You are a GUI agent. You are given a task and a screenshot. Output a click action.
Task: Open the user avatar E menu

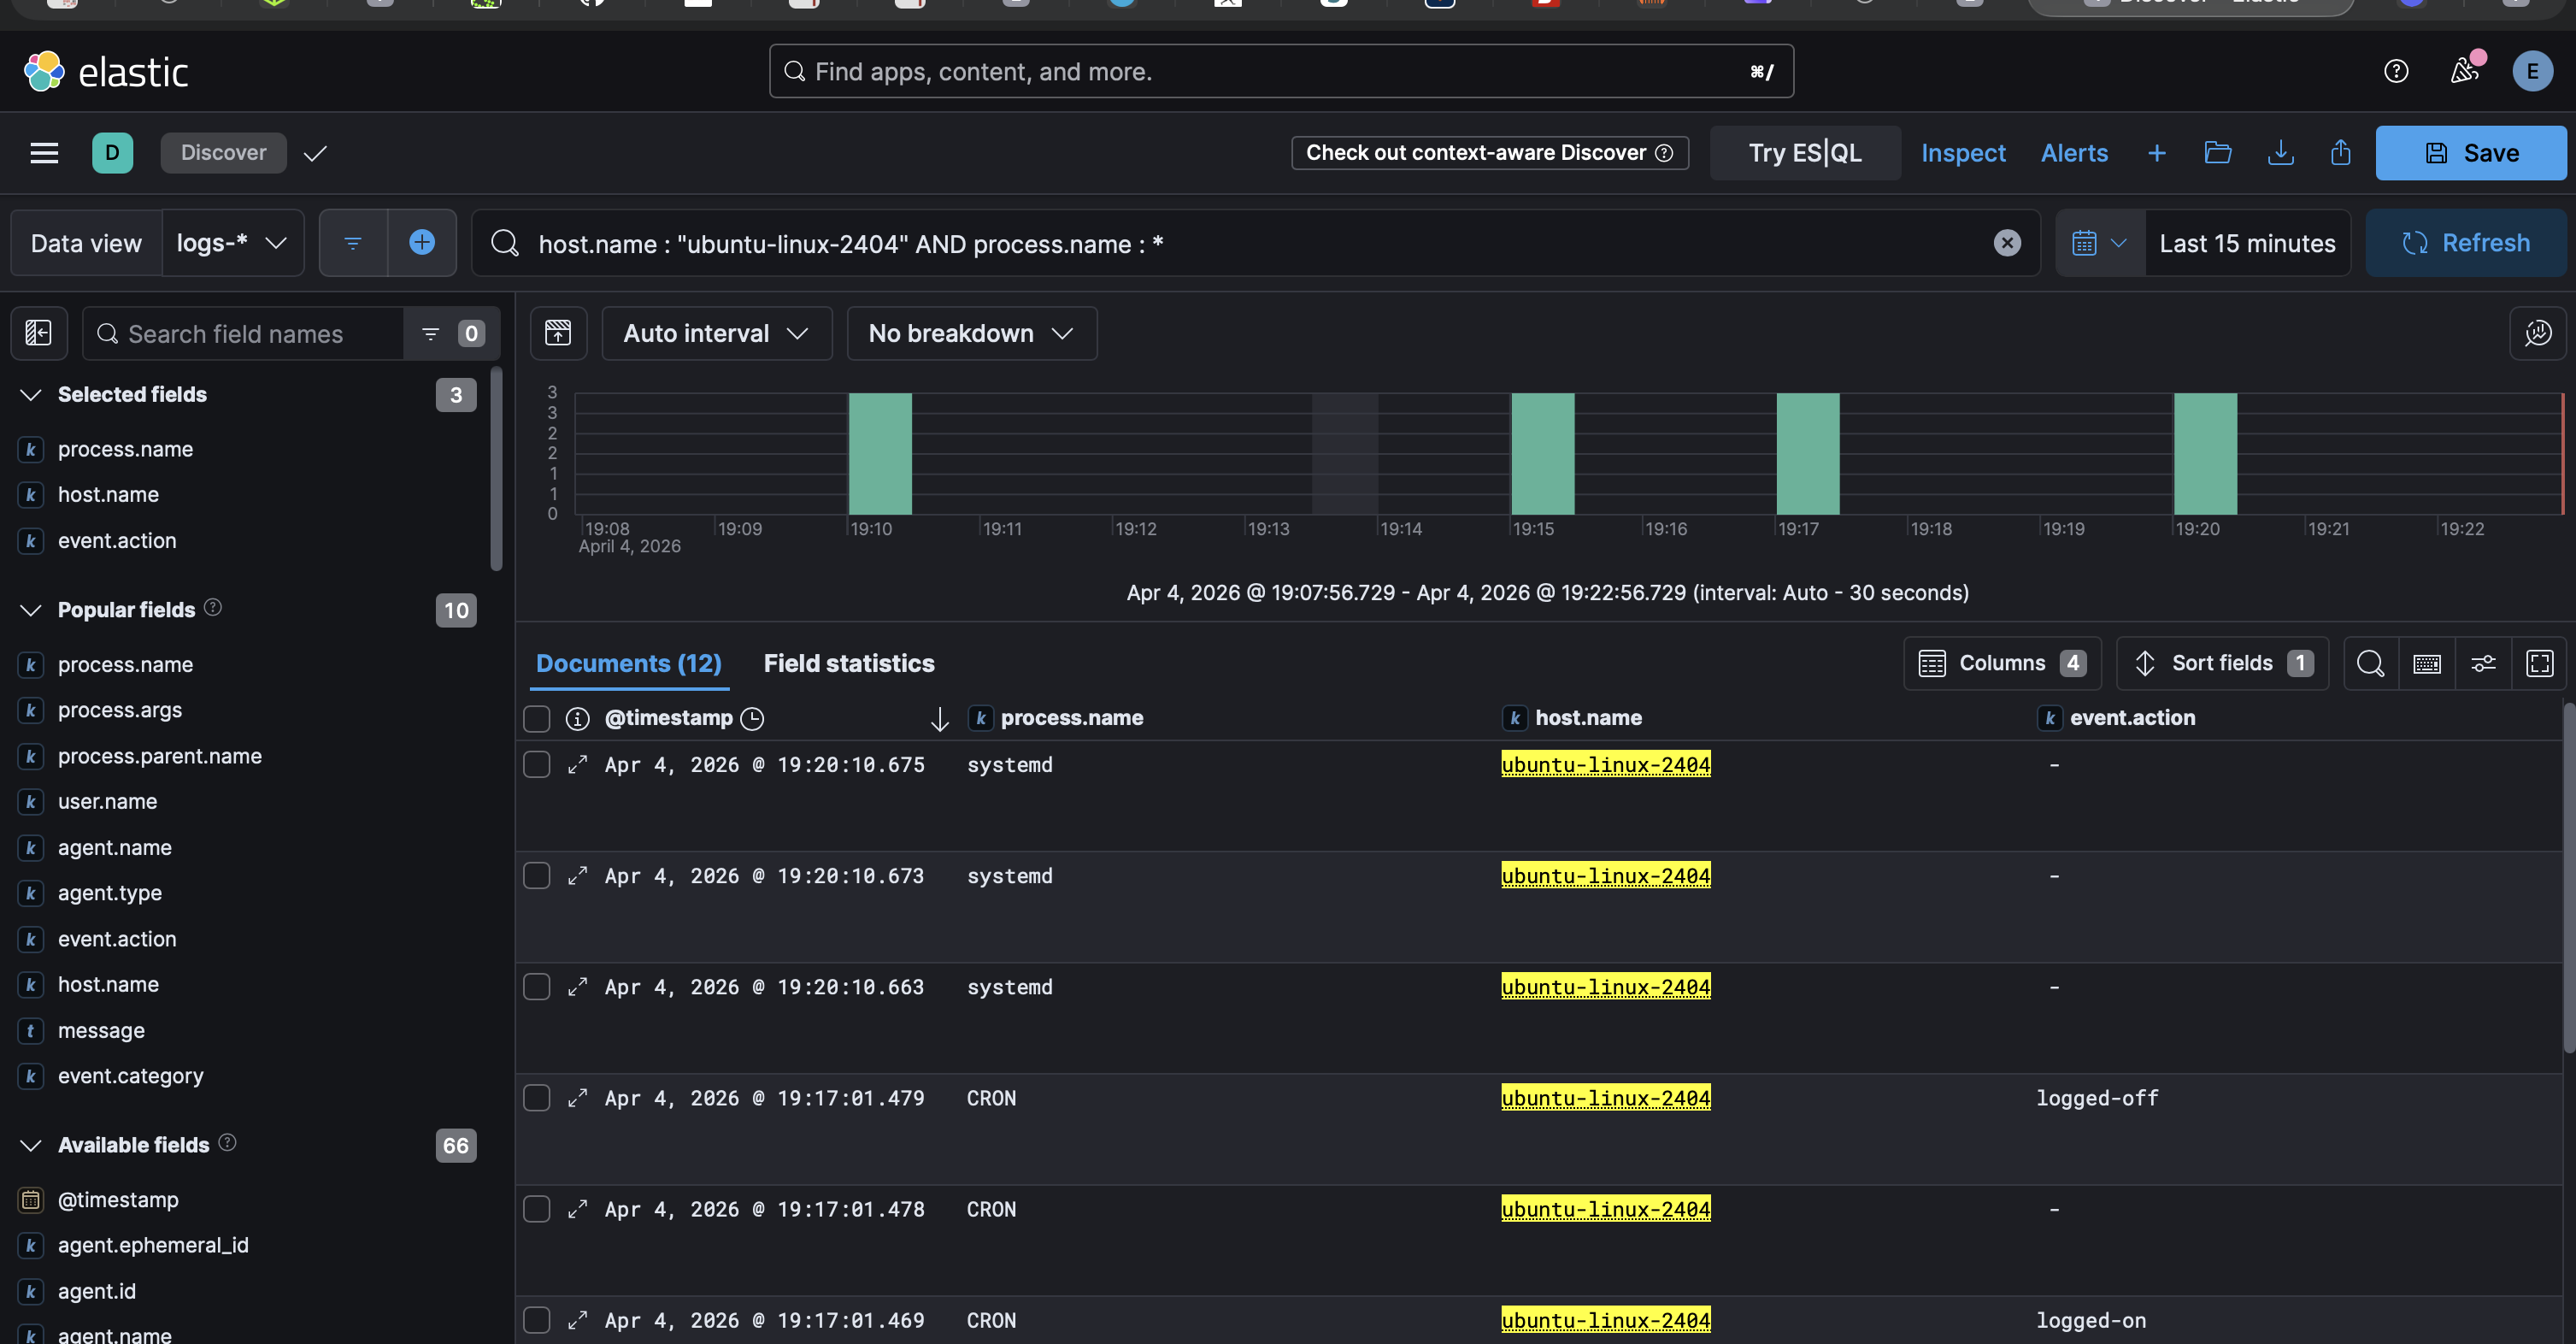[x=2532, y=71]
